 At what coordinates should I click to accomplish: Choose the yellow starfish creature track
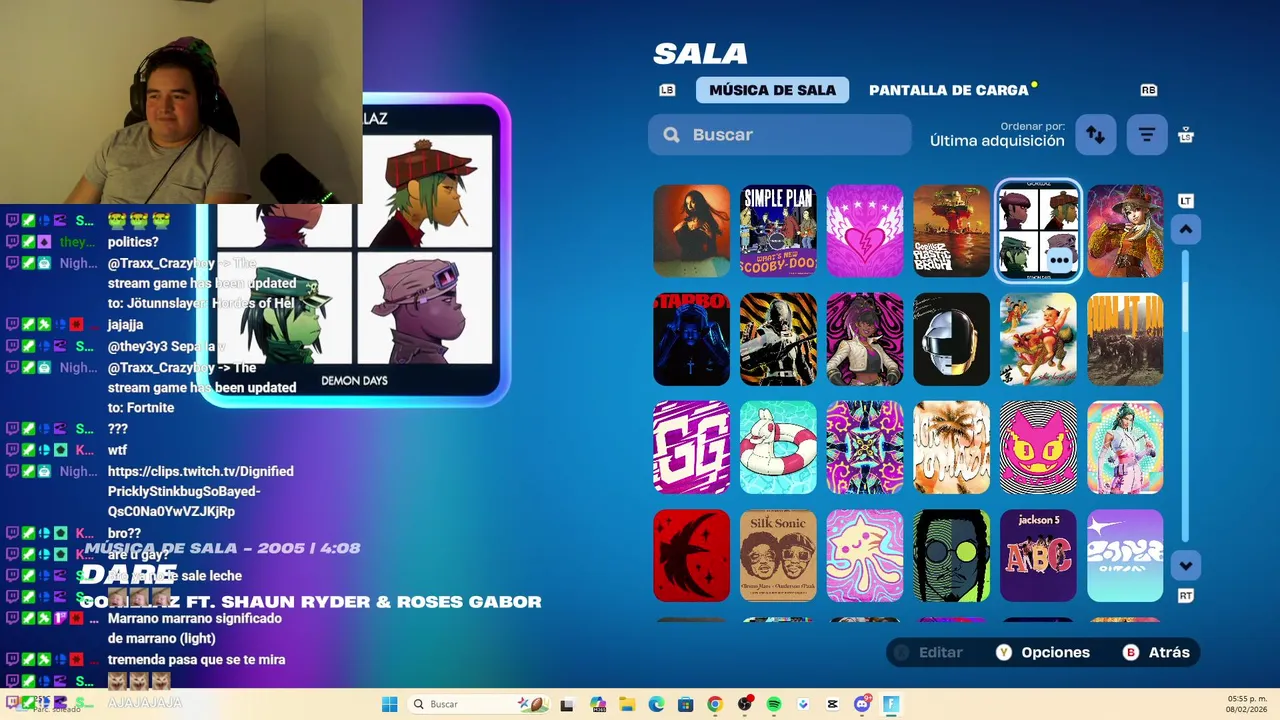[865, 555]
